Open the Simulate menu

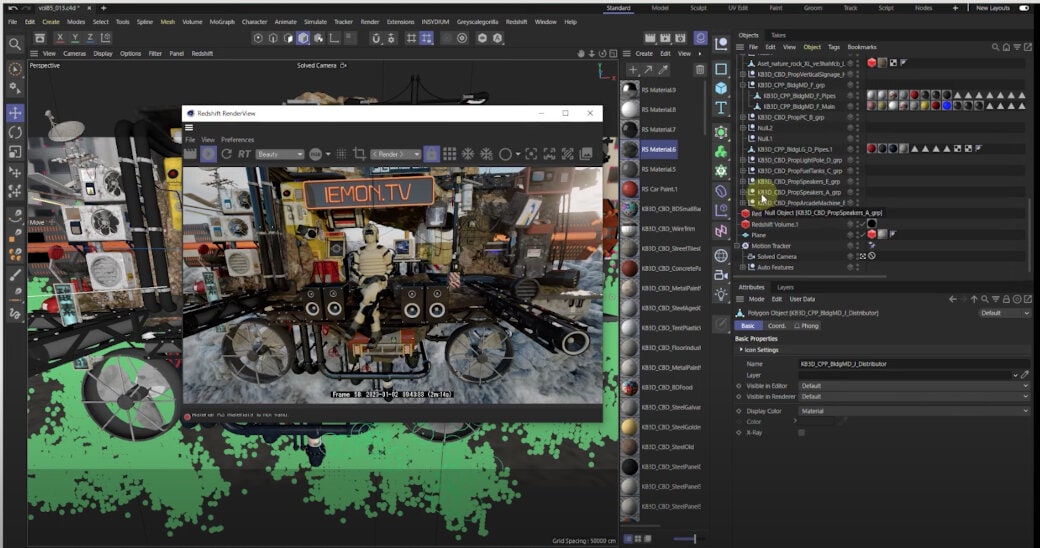(315, 22)
